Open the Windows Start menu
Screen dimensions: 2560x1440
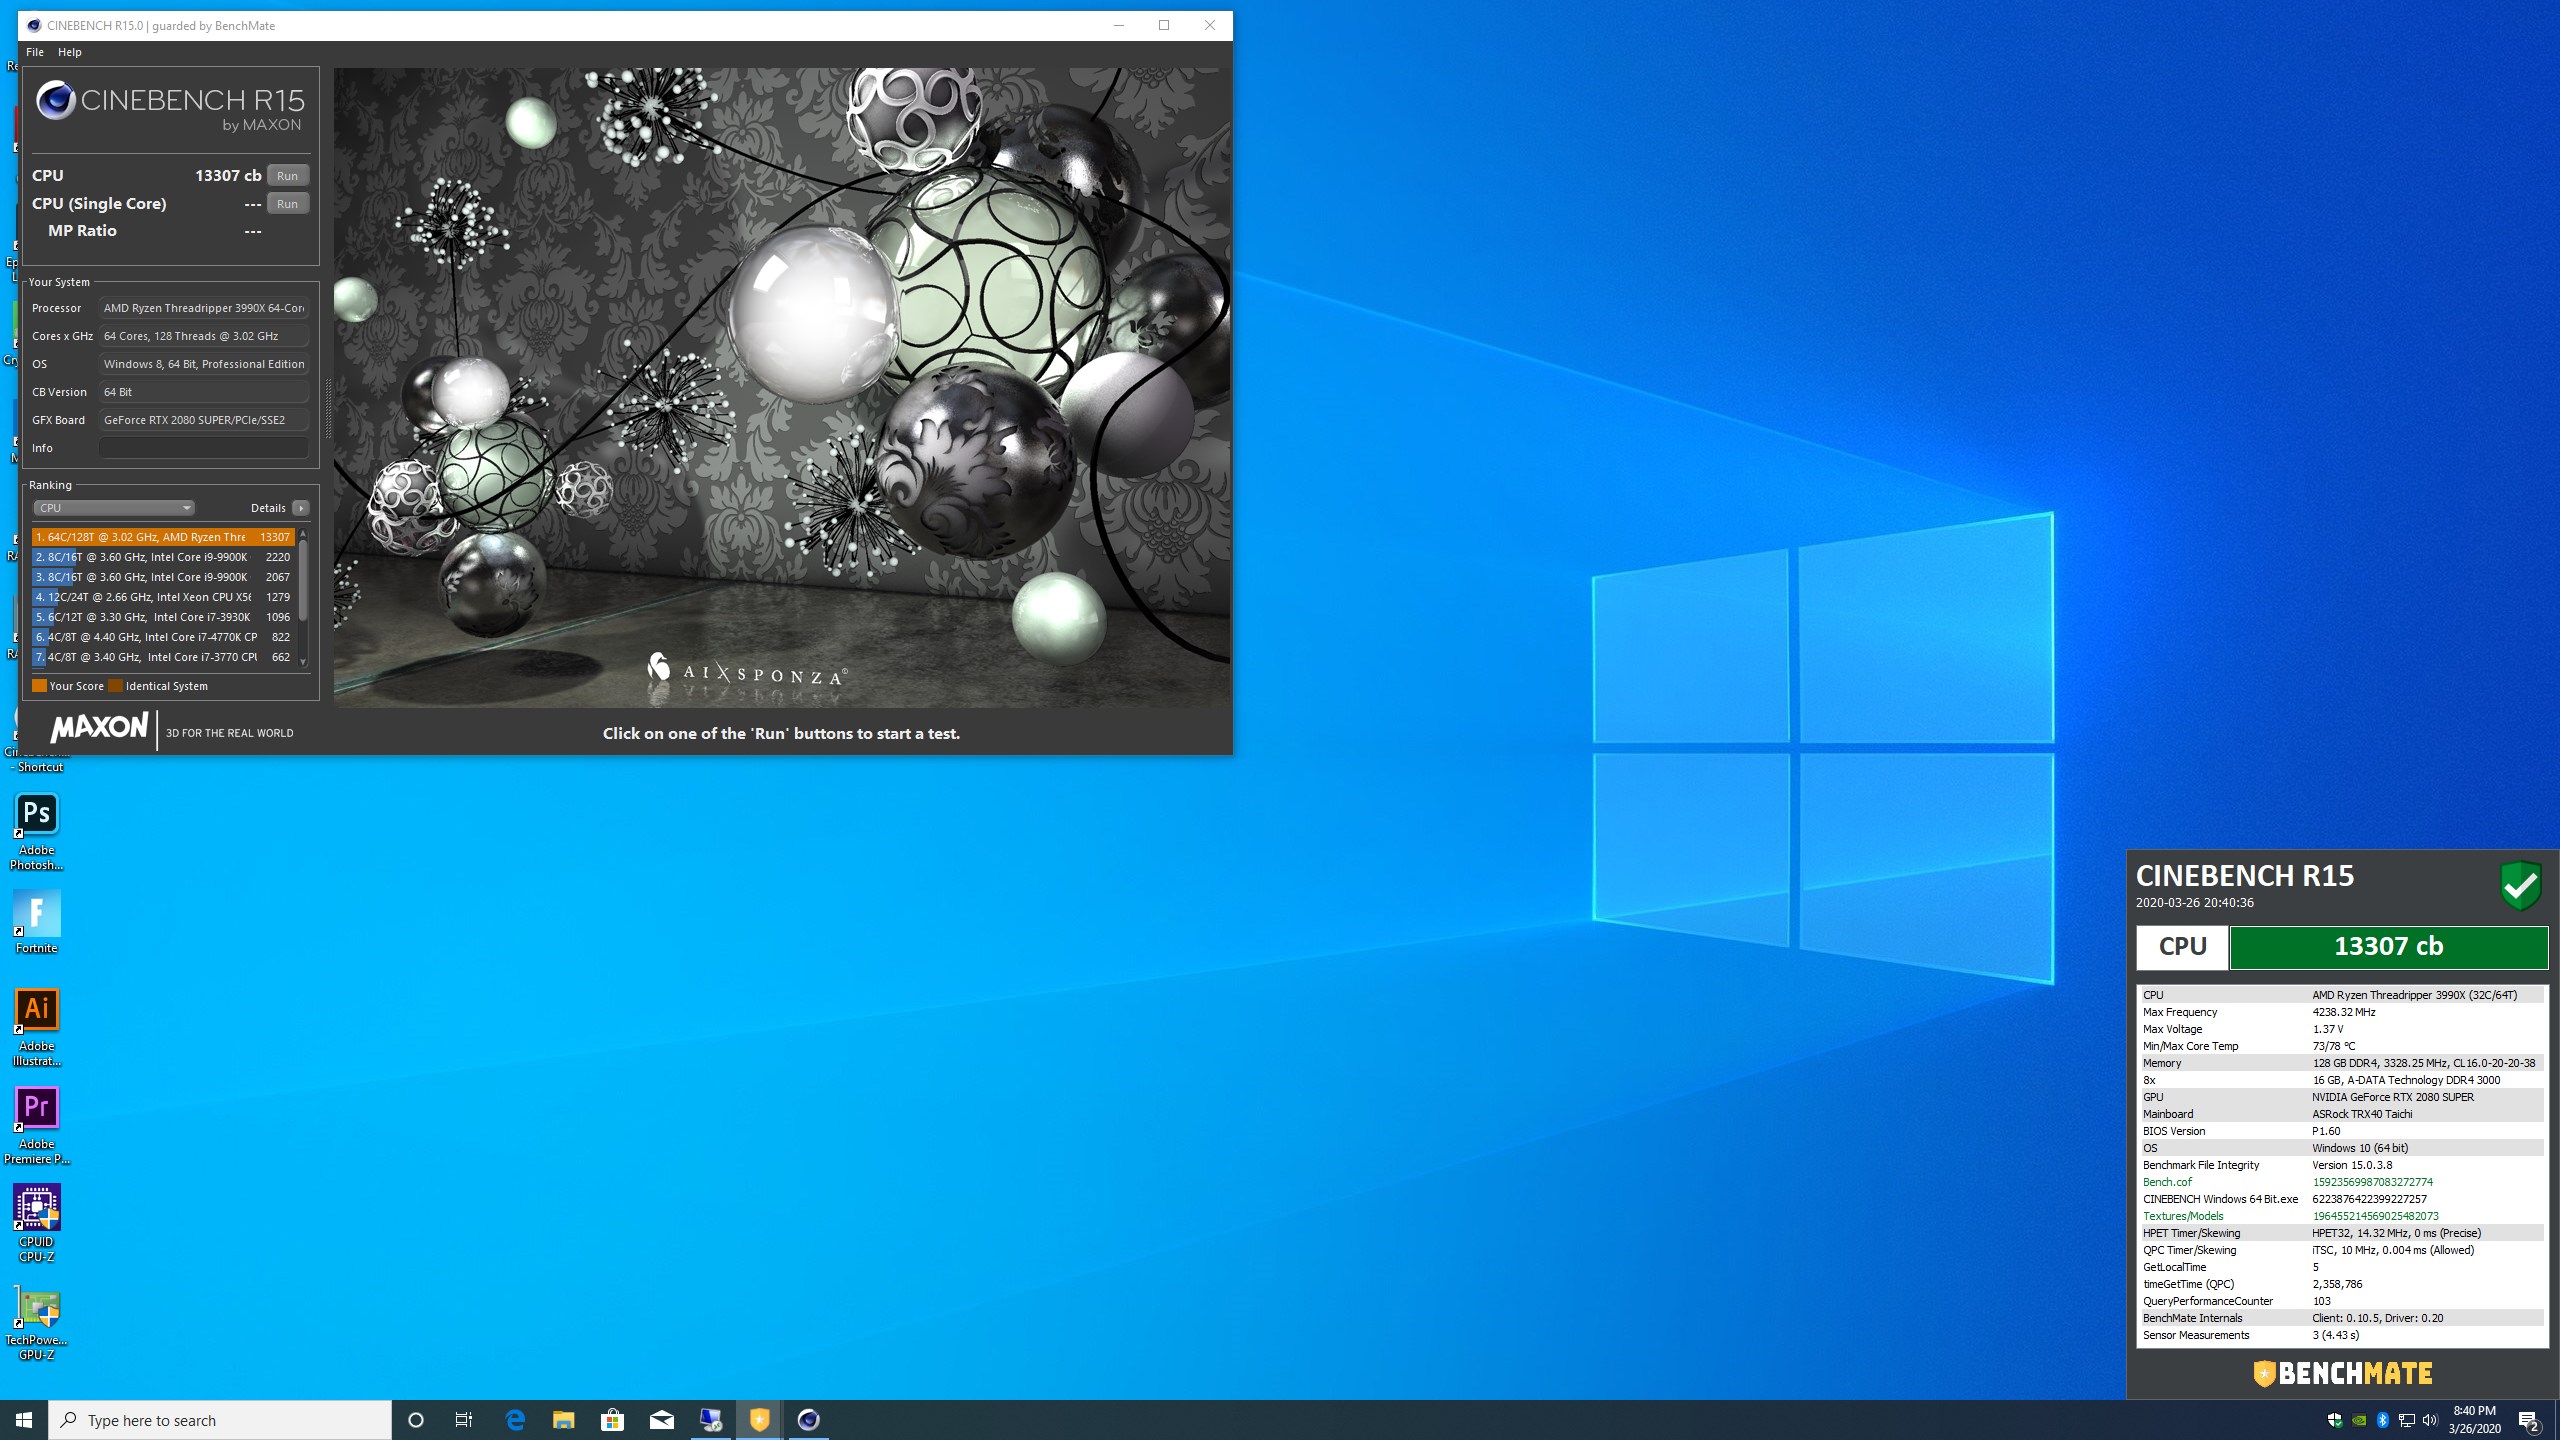pyautogui.click(x=24, y=1420)
